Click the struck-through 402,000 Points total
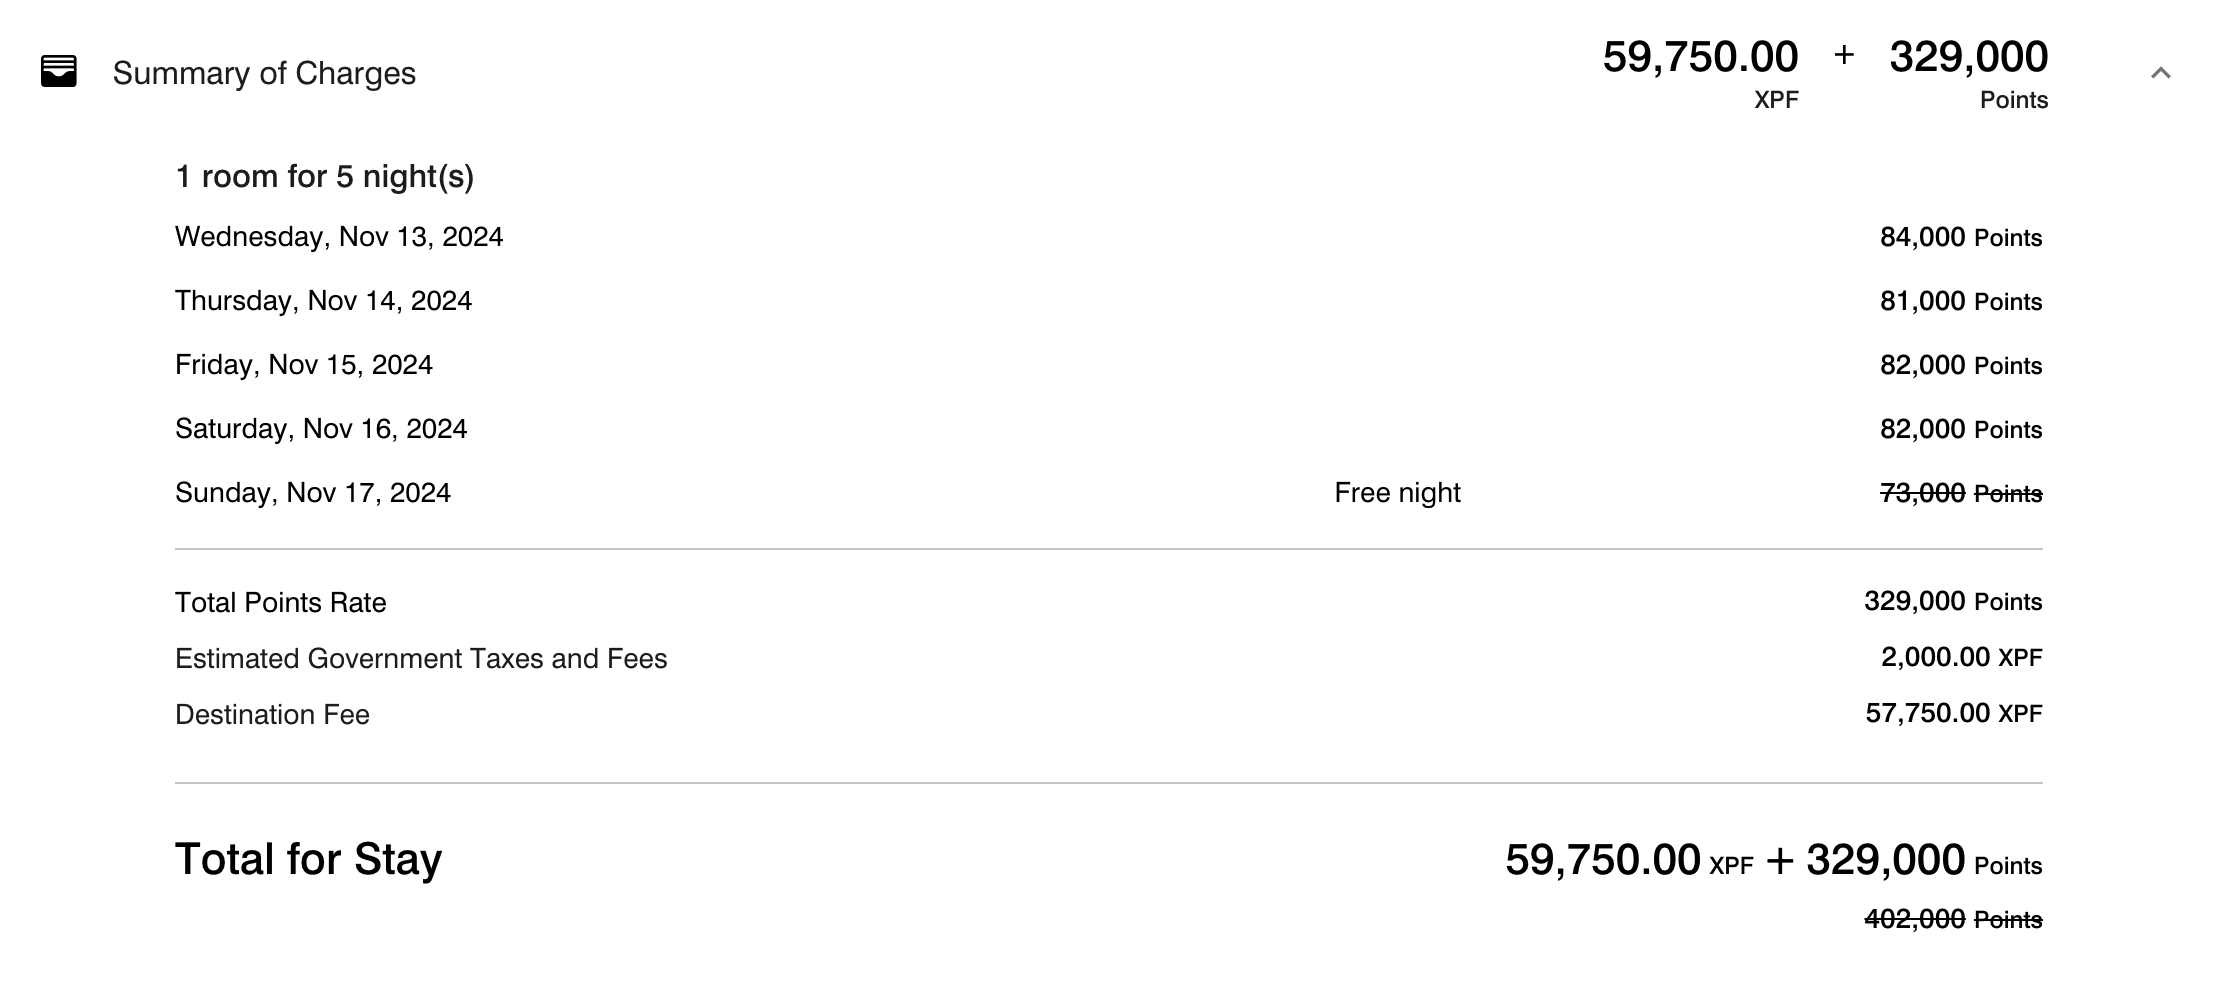Image resolution: width=2226 pixels, height=990 pixels. point(1952,919)
